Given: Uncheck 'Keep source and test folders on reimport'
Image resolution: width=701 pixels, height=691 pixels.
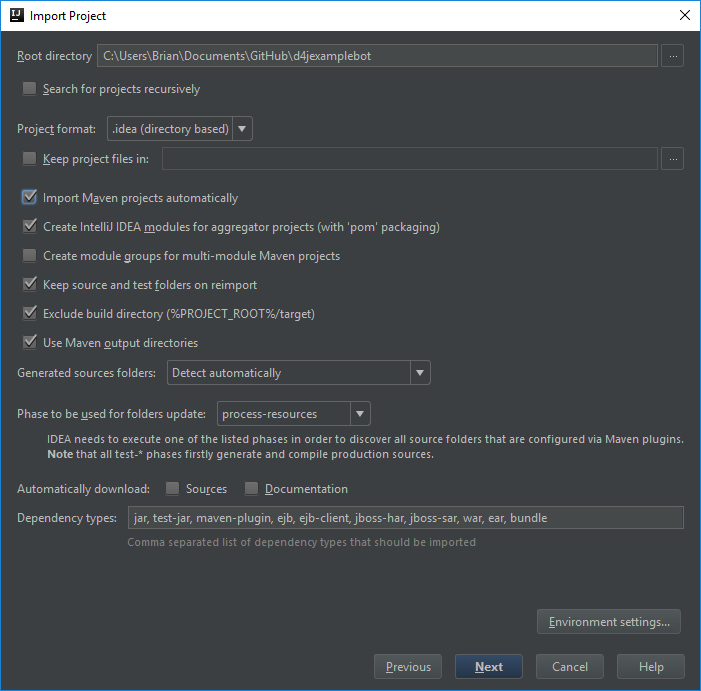Looking at the screenshot, I should 30,284.
